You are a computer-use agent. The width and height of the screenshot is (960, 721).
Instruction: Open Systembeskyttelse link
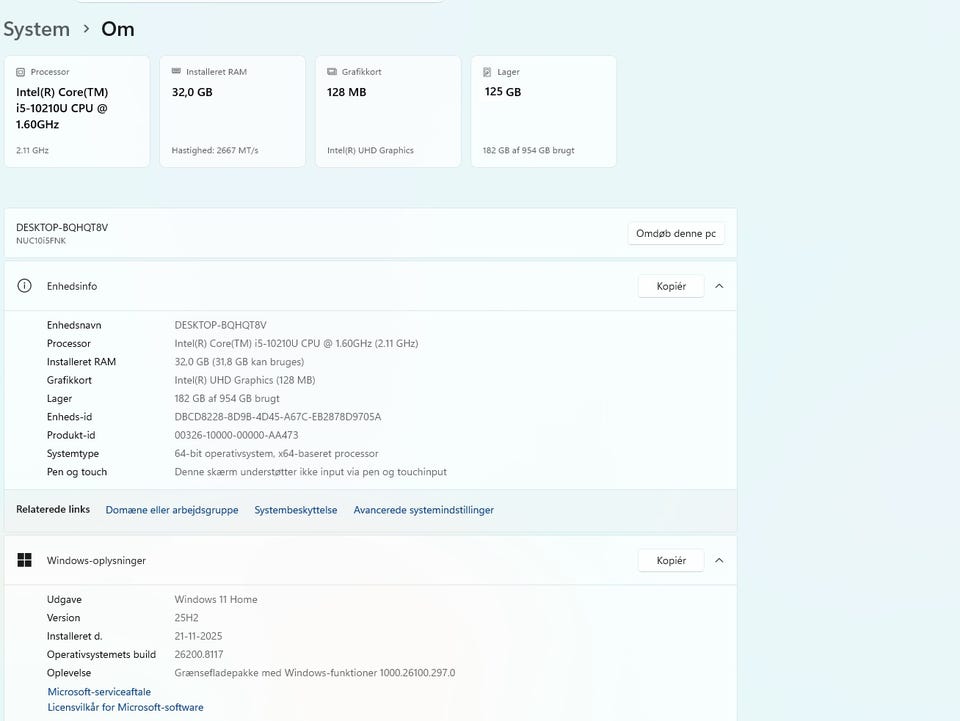click(x=296, y=510)
